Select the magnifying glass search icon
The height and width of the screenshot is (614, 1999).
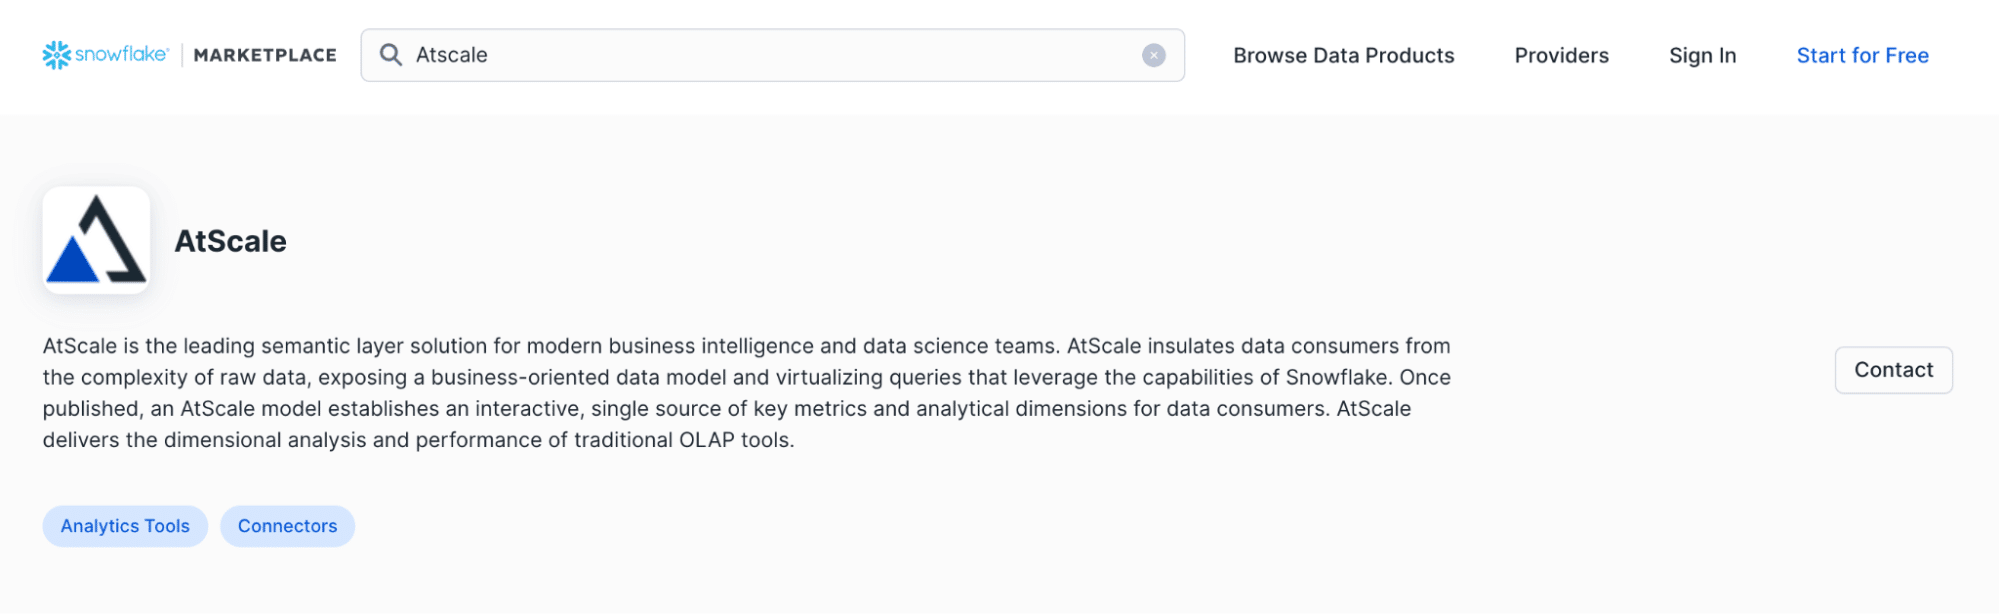pos(390,55)
